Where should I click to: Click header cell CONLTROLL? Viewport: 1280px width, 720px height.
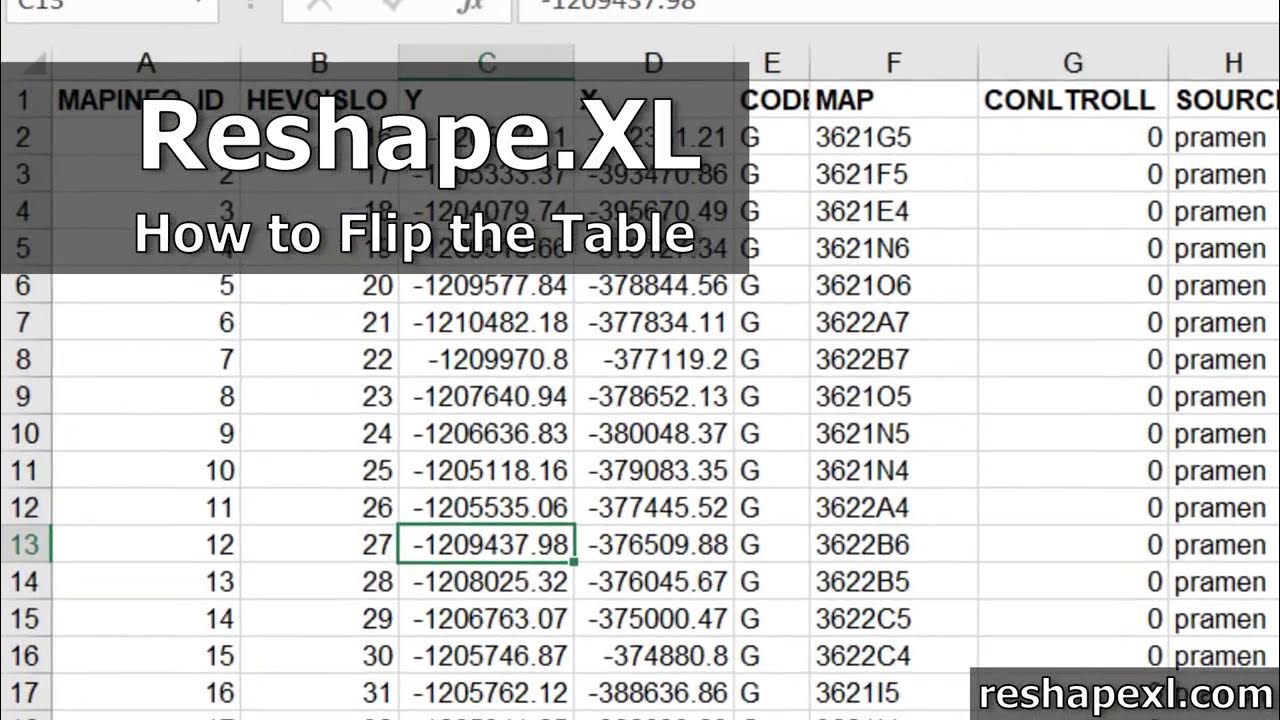point(1073,100)
